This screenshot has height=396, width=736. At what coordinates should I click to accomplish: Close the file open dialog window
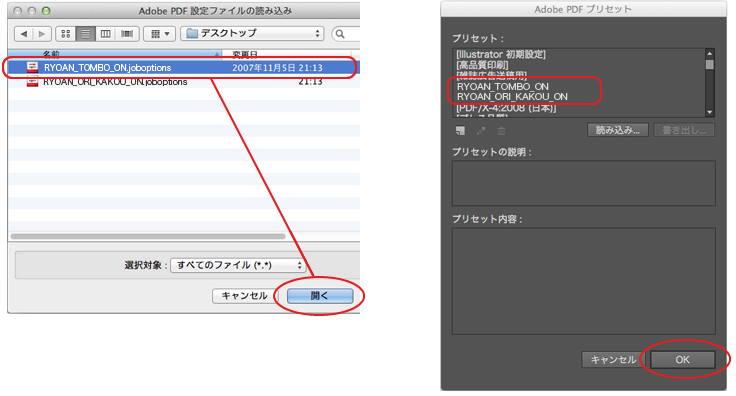click(x=18, y=10)
